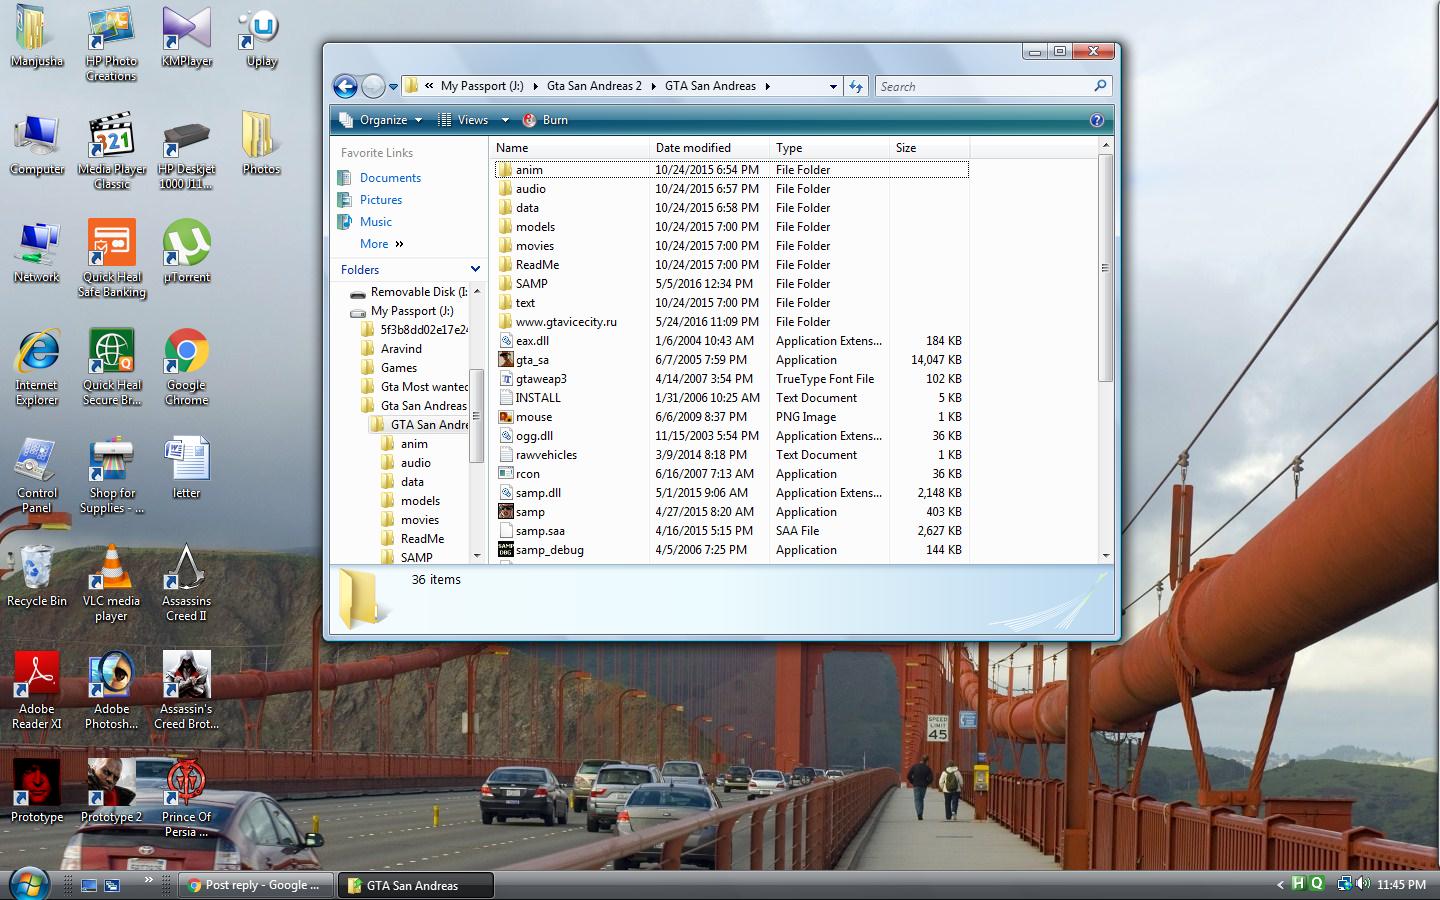Open the KMPlayer desktop shortcut

click(x=186, y=37)
